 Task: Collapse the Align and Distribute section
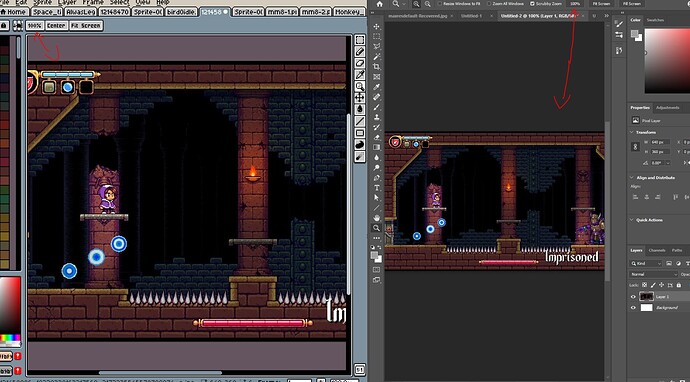[x=632, y=177]
